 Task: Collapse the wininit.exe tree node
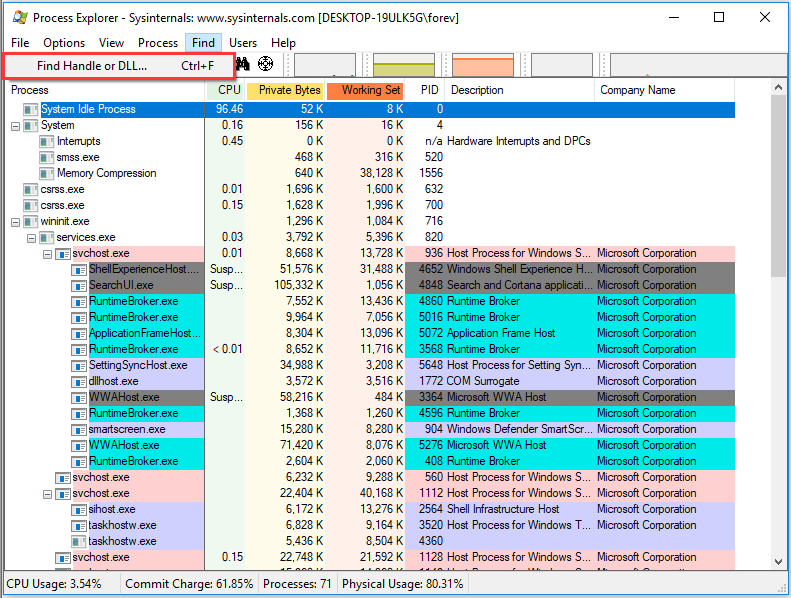pyautogui.click(x=15, y=221)
